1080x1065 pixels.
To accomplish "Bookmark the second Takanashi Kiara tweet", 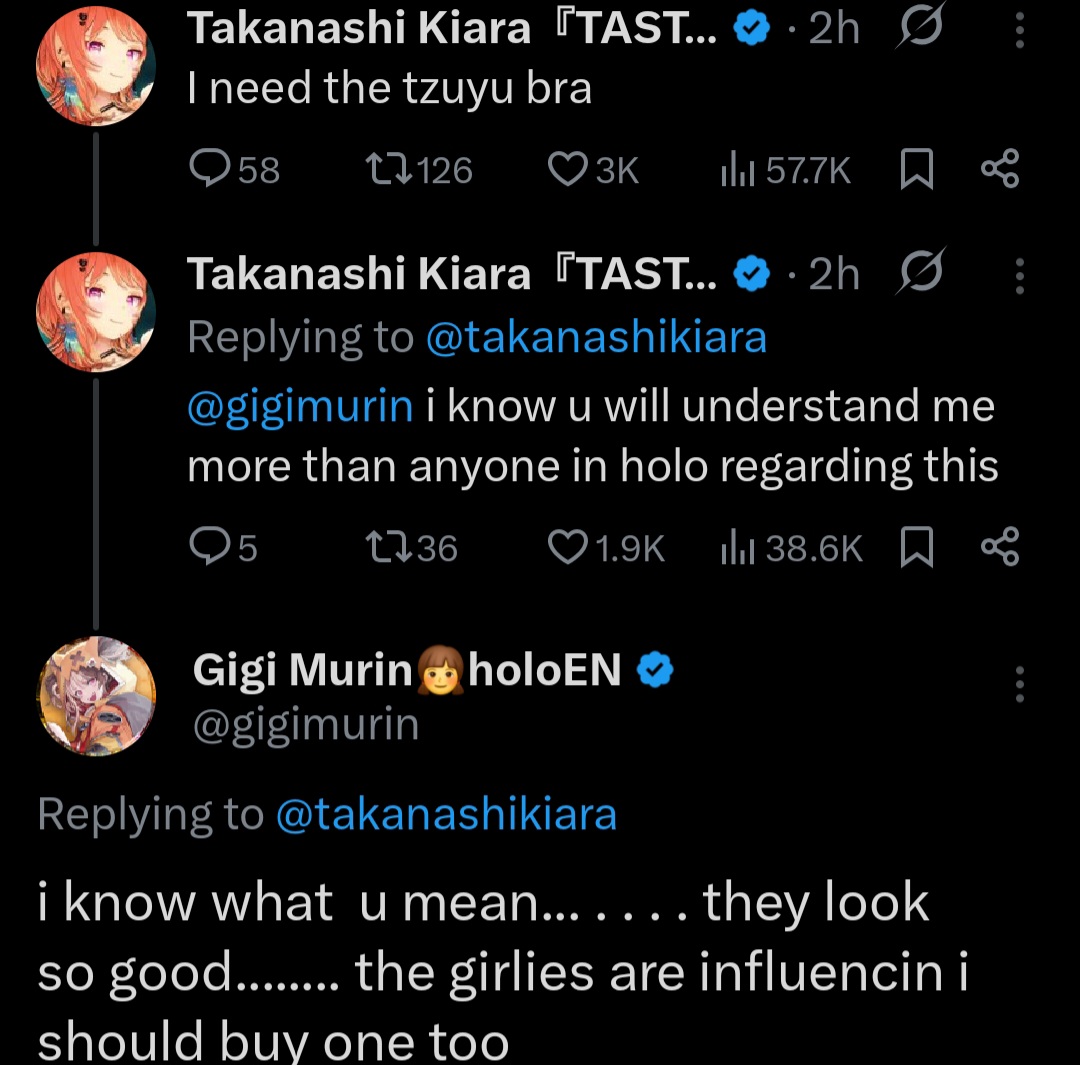I will (916, 548).
